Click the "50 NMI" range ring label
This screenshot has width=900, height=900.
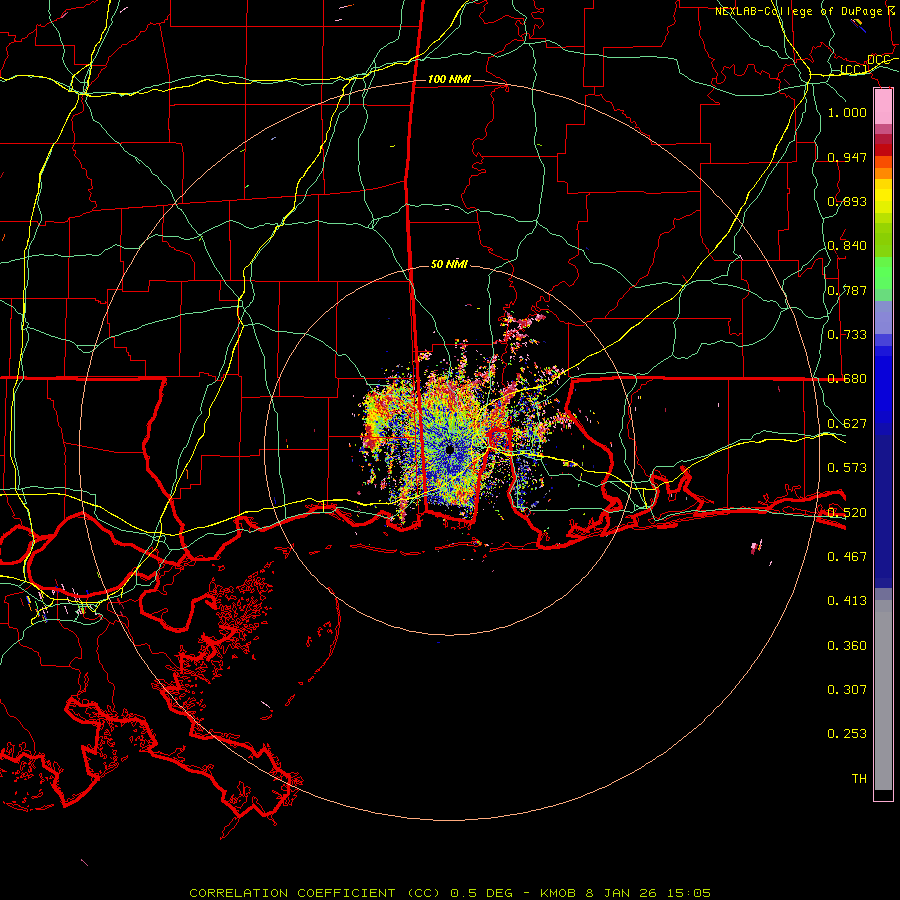point(449,264)
